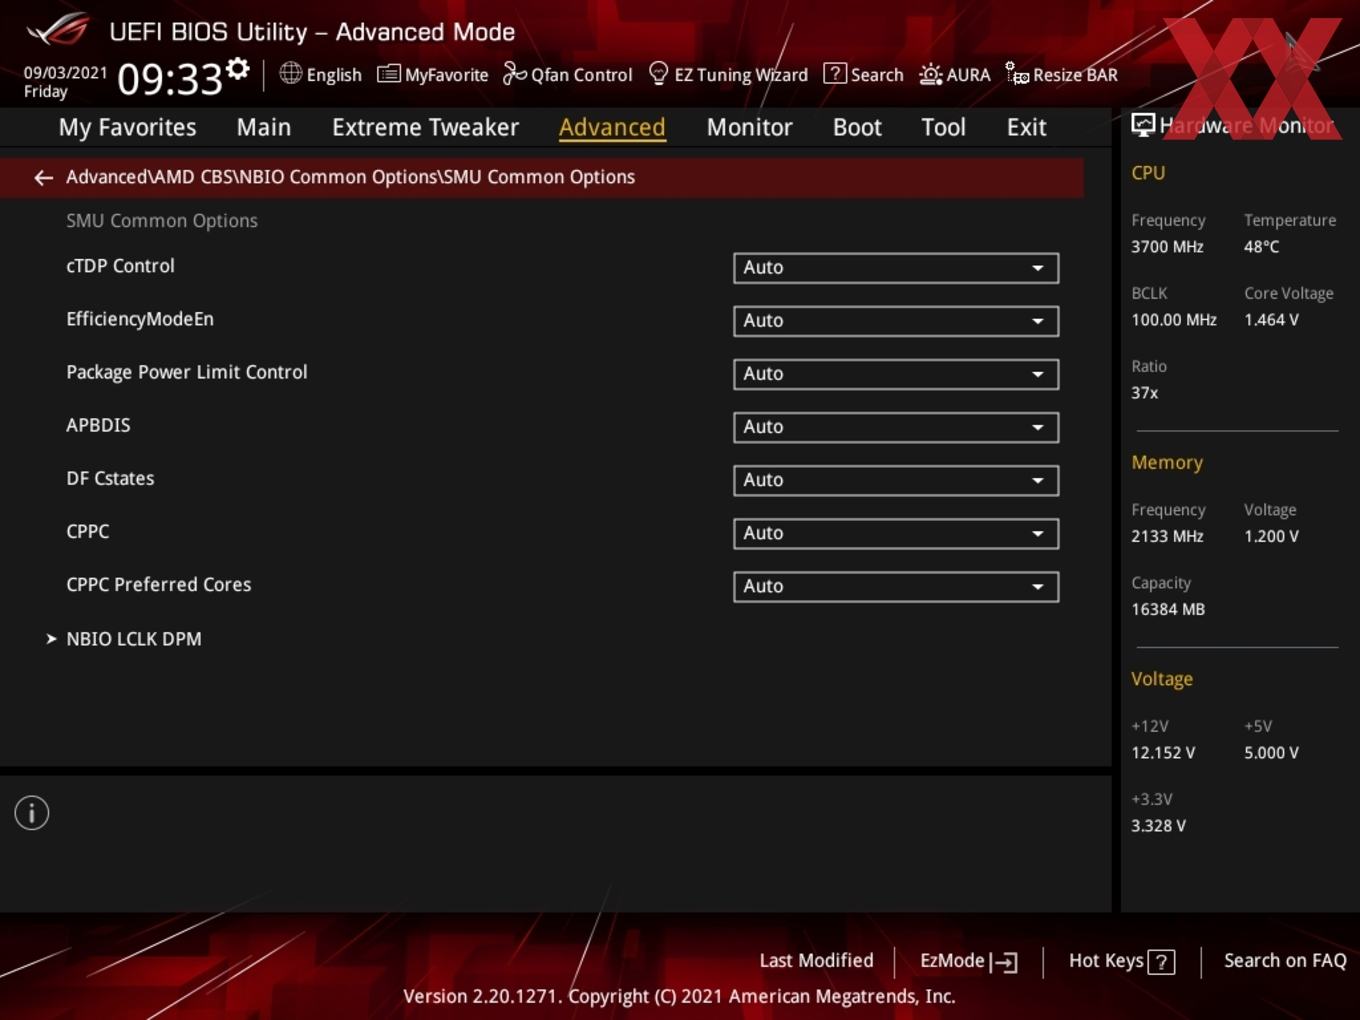Click the globe language icon
Screen dimensions: 1360x1020
point(290,73)
